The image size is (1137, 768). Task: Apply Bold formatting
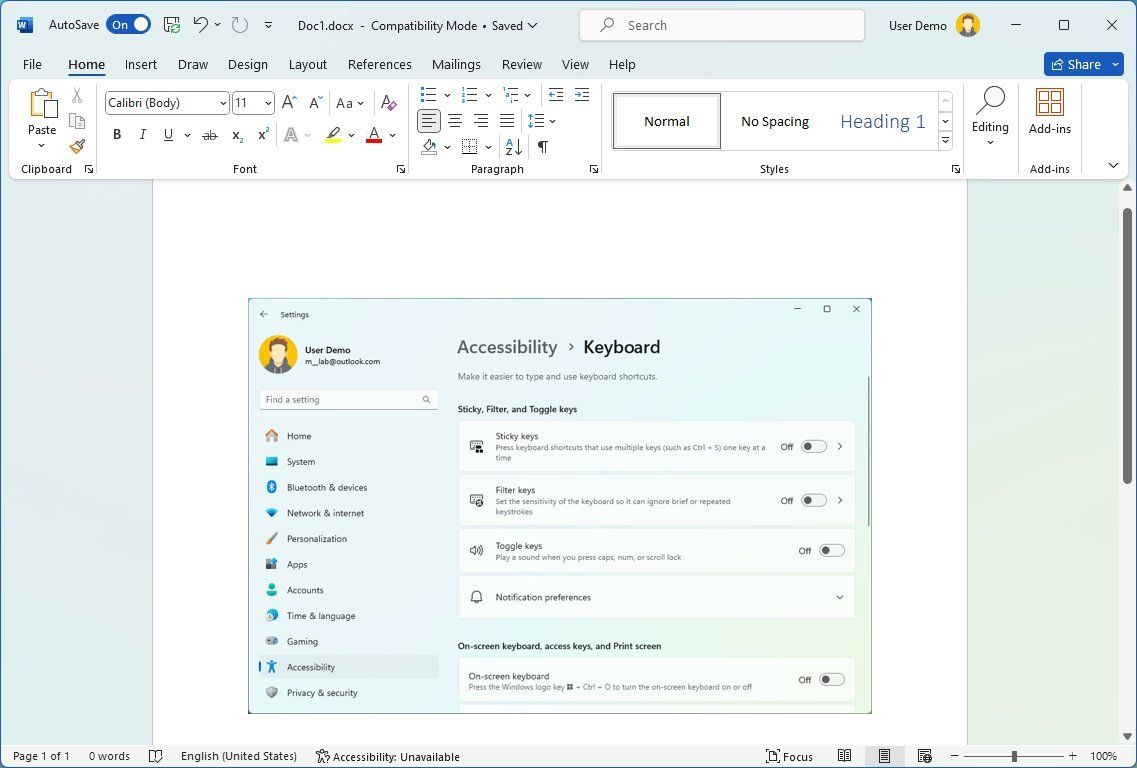pyautogui.click(x=117, y=135)
